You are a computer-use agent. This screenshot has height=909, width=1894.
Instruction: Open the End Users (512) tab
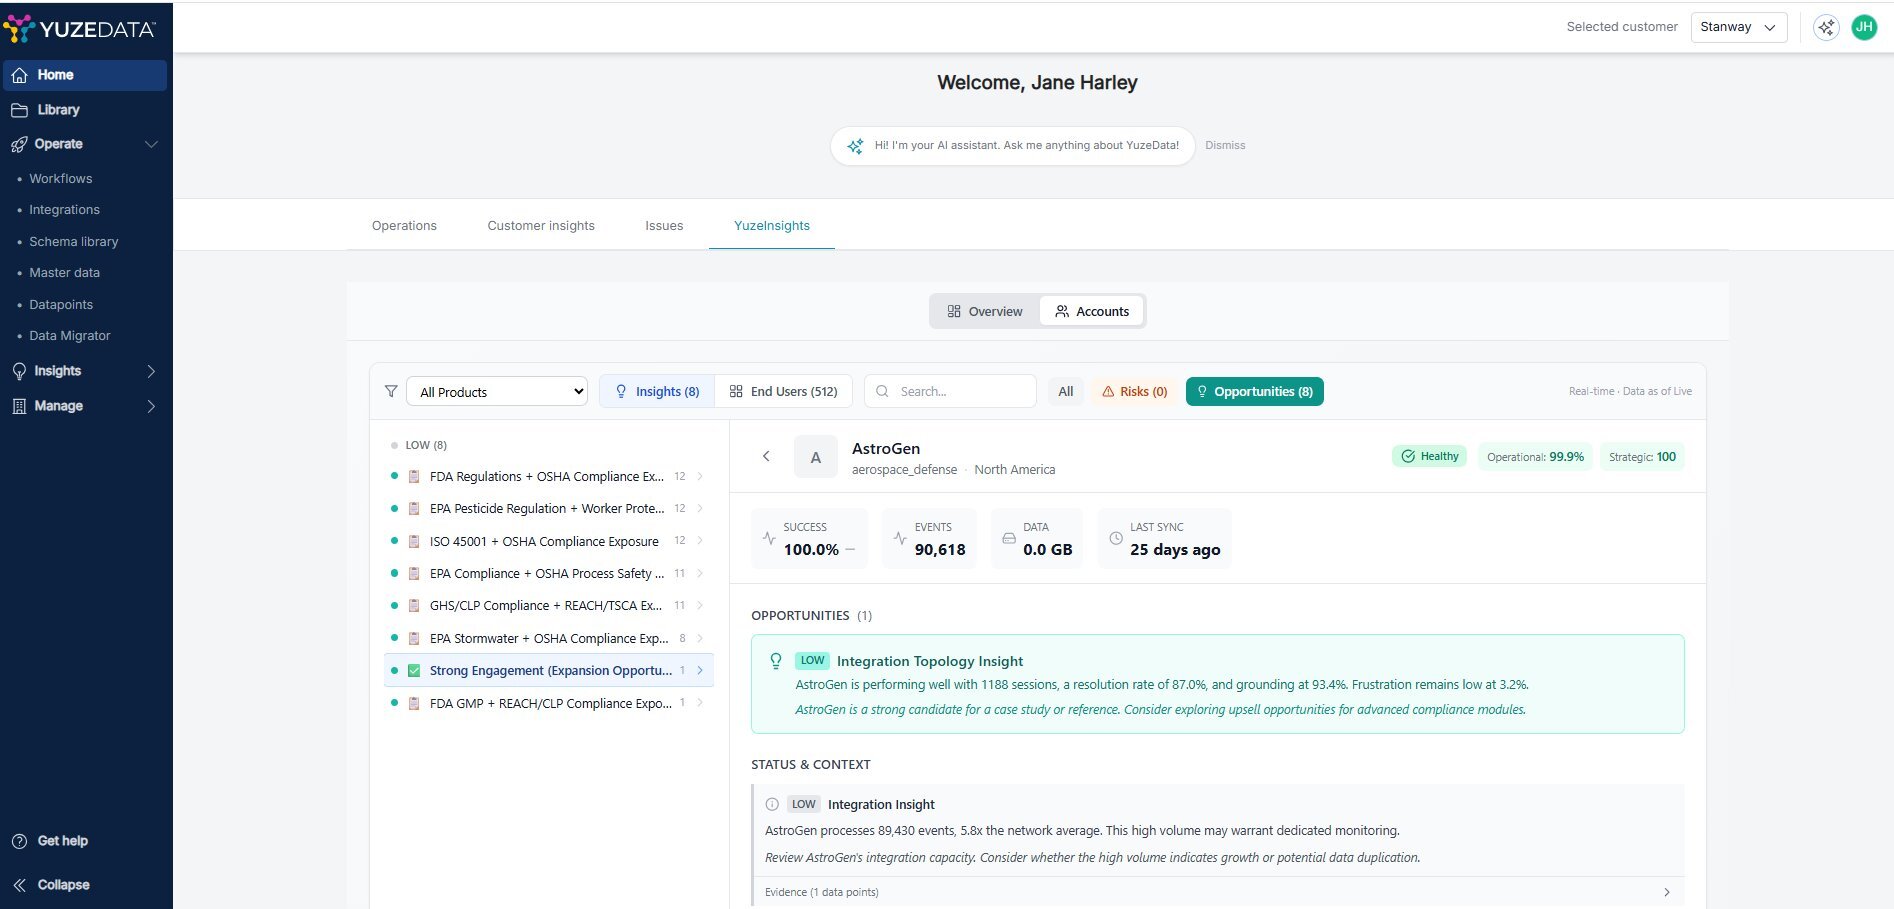(x=783, y=392)
